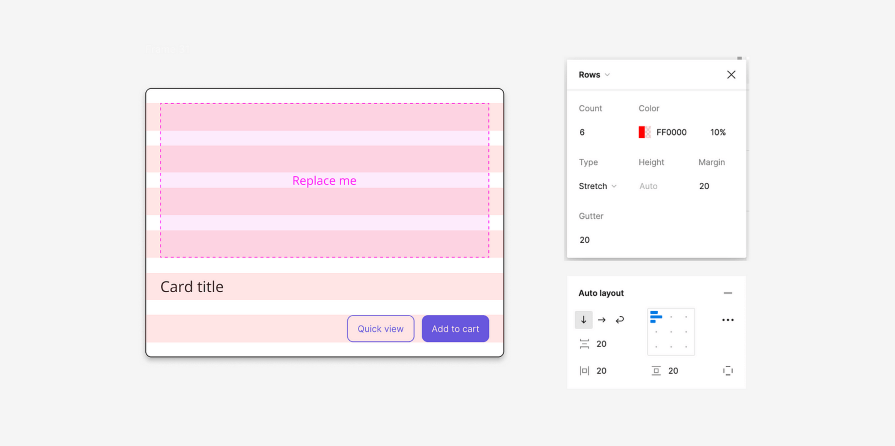Image resolution: width=895 pixels, height=446 pixels.
Task: Select vertical auto layout direction arrow
Action: click(583, 320)
